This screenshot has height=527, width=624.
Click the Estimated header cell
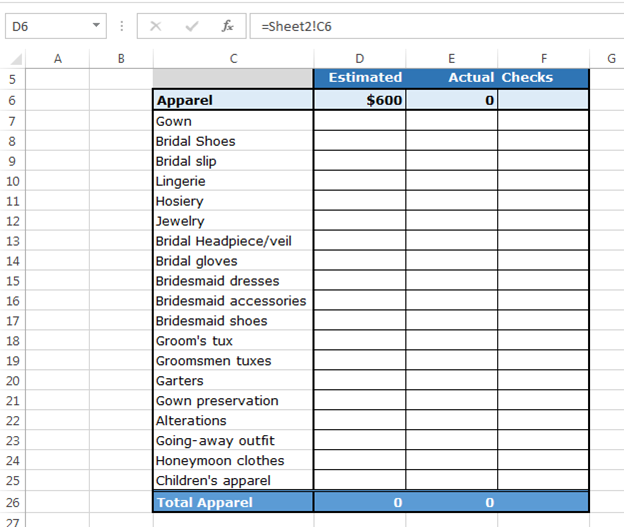pos(360,78)
